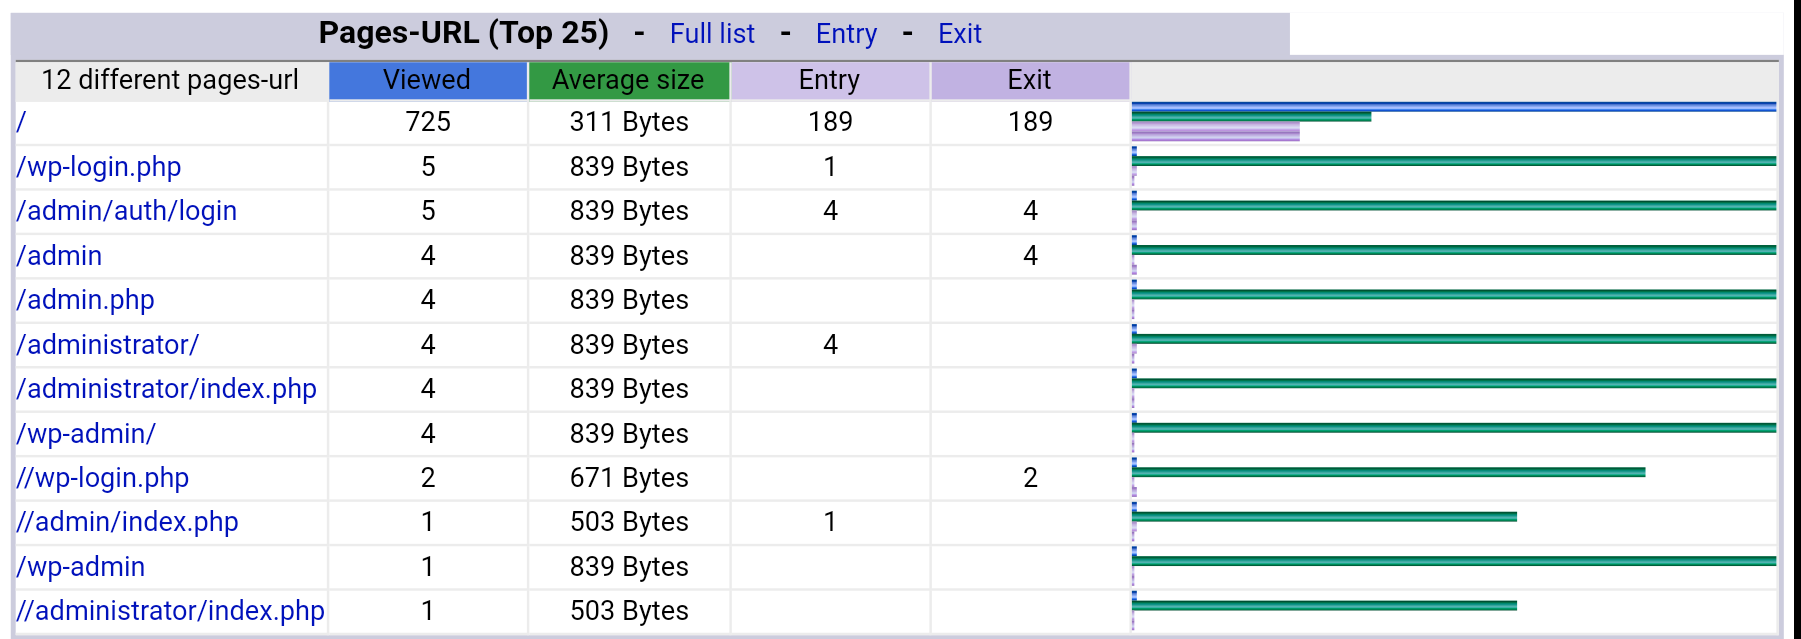The height and width of the screenshot is (639, 1801).
Task: Click the blue Viewed column header
Action: [x=427, y=80]
